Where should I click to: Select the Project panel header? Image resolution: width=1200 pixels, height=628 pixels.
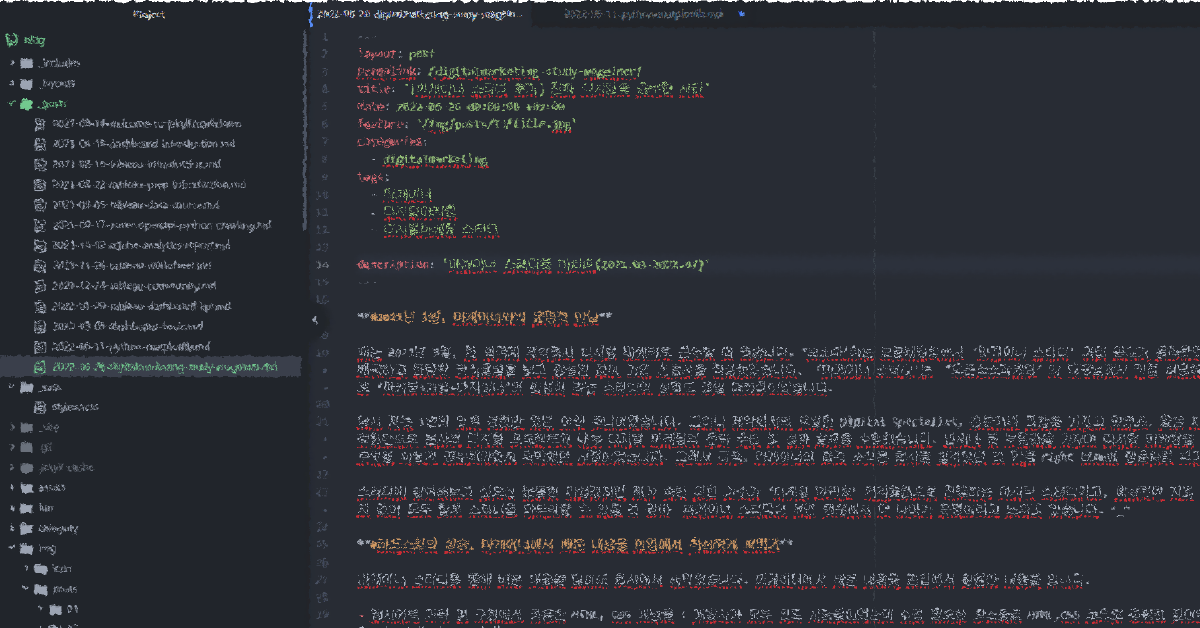click(148, 15)
